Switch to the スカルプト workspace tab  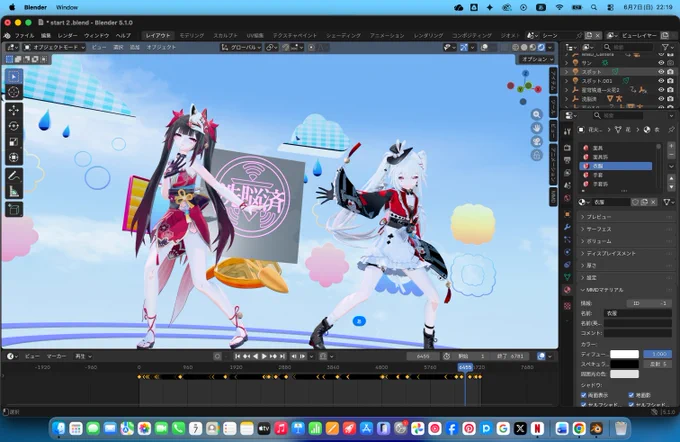[225, 36]
